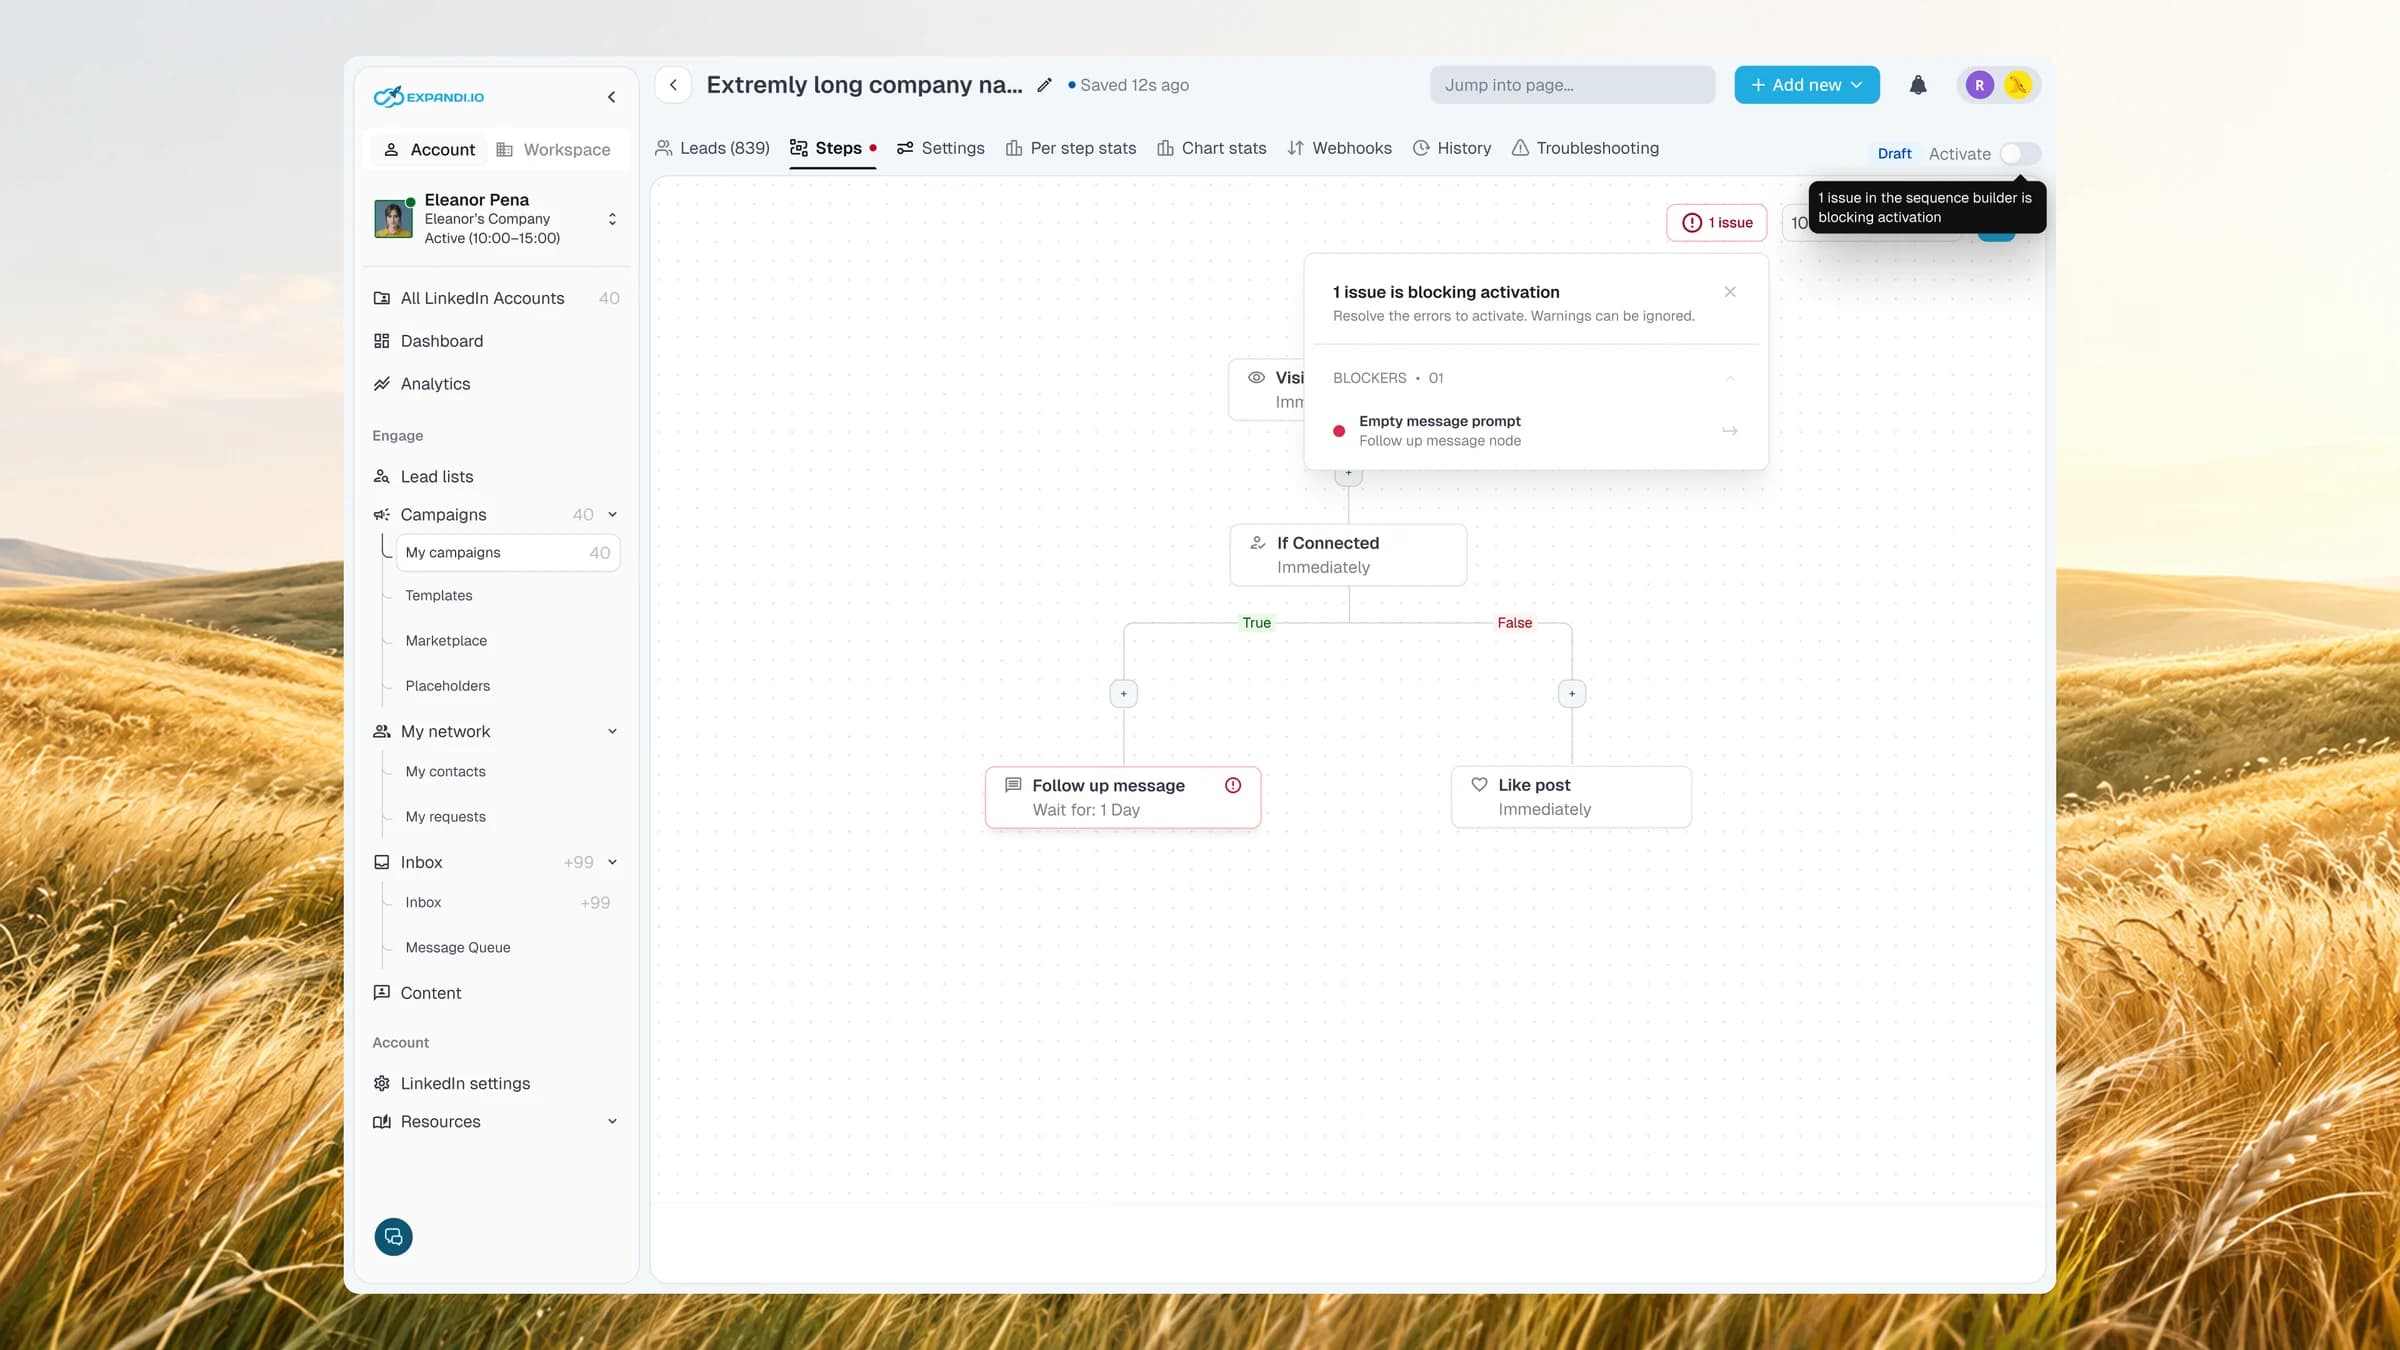Viewport: 2400px width, 1350px height.
Task: Open All LinkedIn Accounts
Action: pos(497,299)
